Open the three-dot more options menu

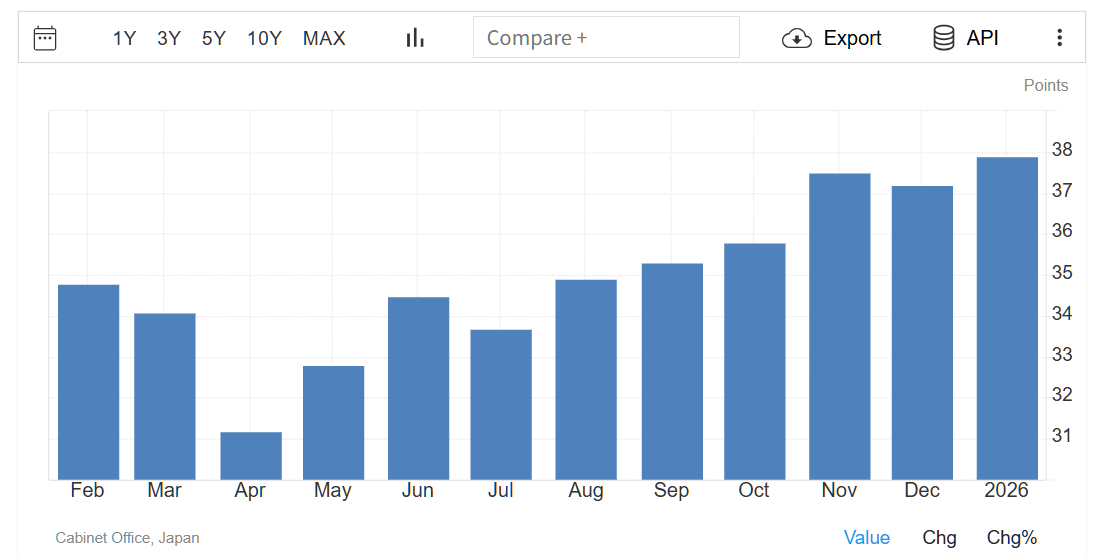[1060, 38]
